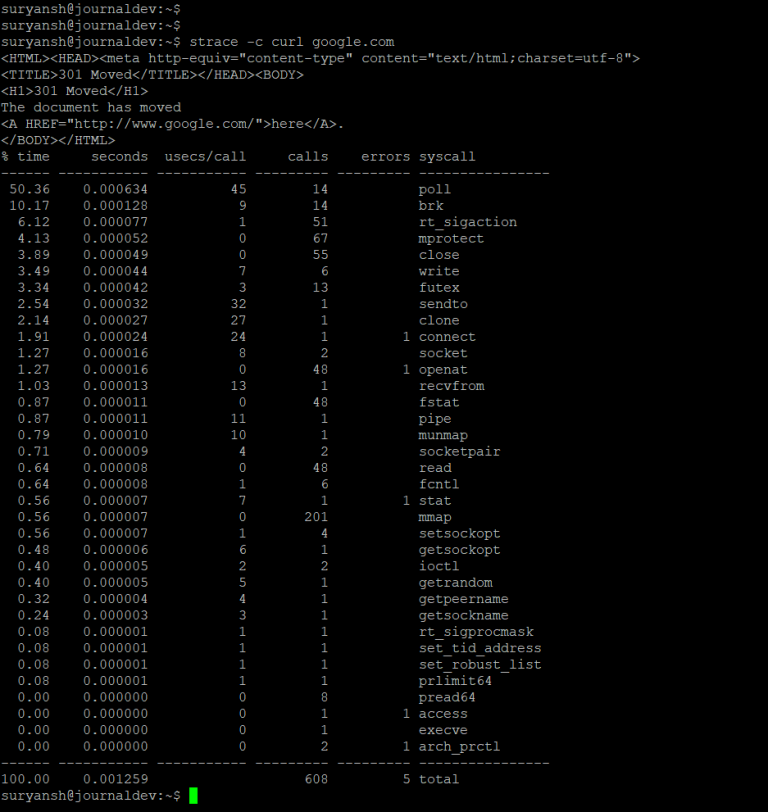Select the 'rt_sigaction' syscall entry
The image size is (768, 812).
click(x=467, y=222)
